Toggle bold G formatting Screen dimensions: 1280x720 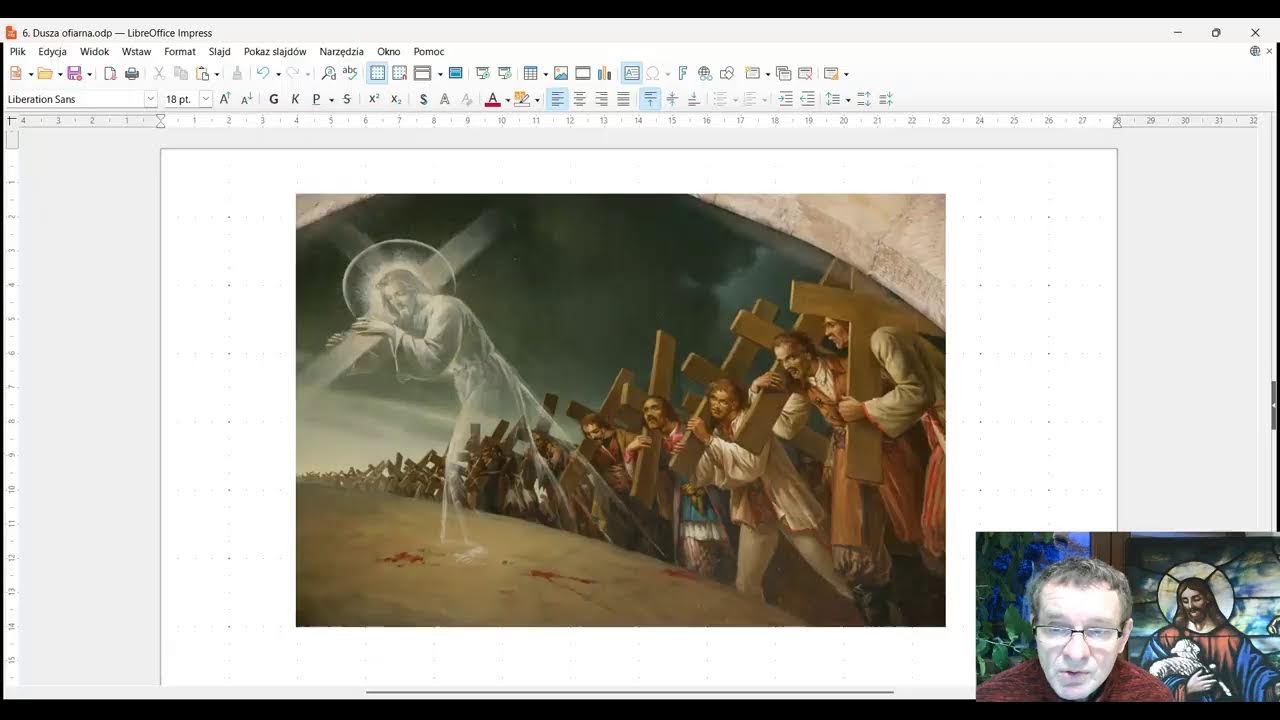point(273,99)
